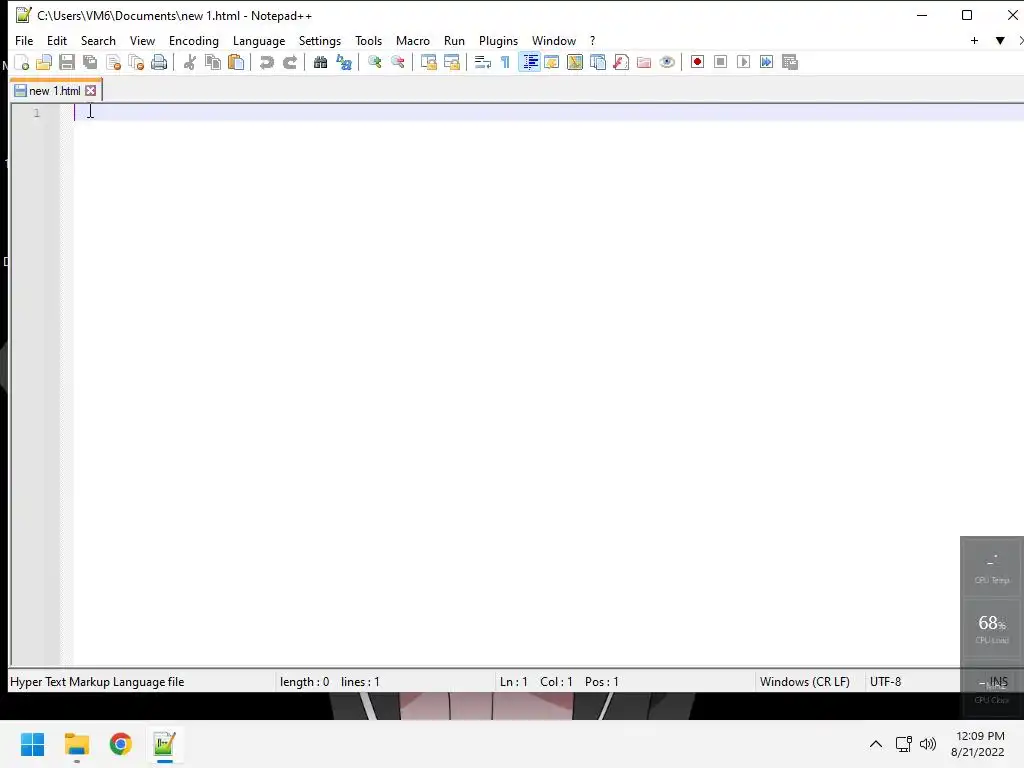This screenshot has height=768, width=1024.
Task: Open the Tools menu
Action: [368, 40]
